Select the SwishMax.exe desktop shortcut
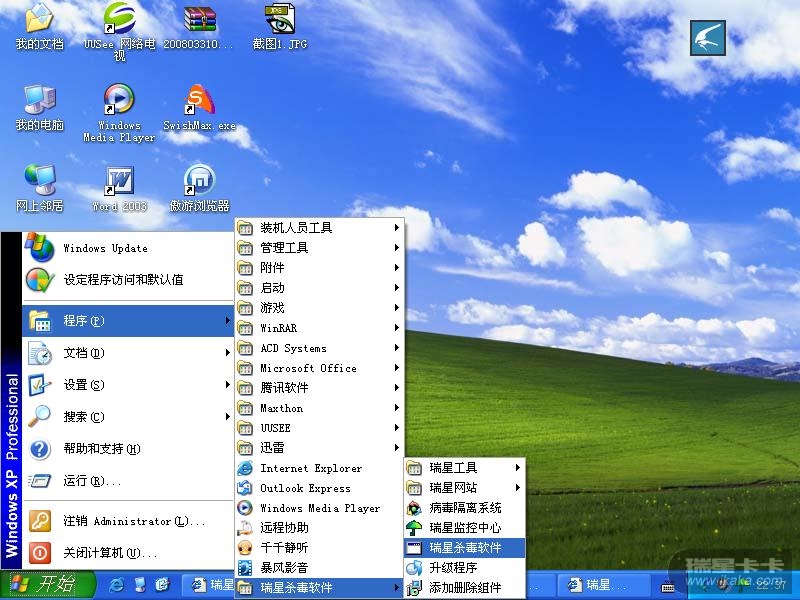Viewport: 800px width, 600px height. tap(199, 108)
